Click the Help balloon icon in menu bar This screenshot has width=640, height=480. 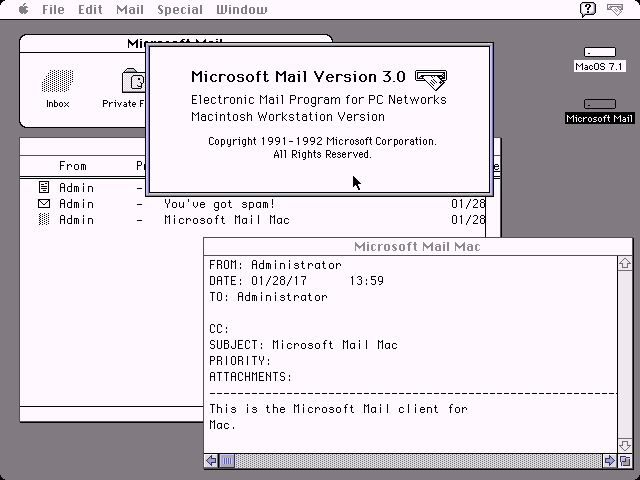coord(589,9)
